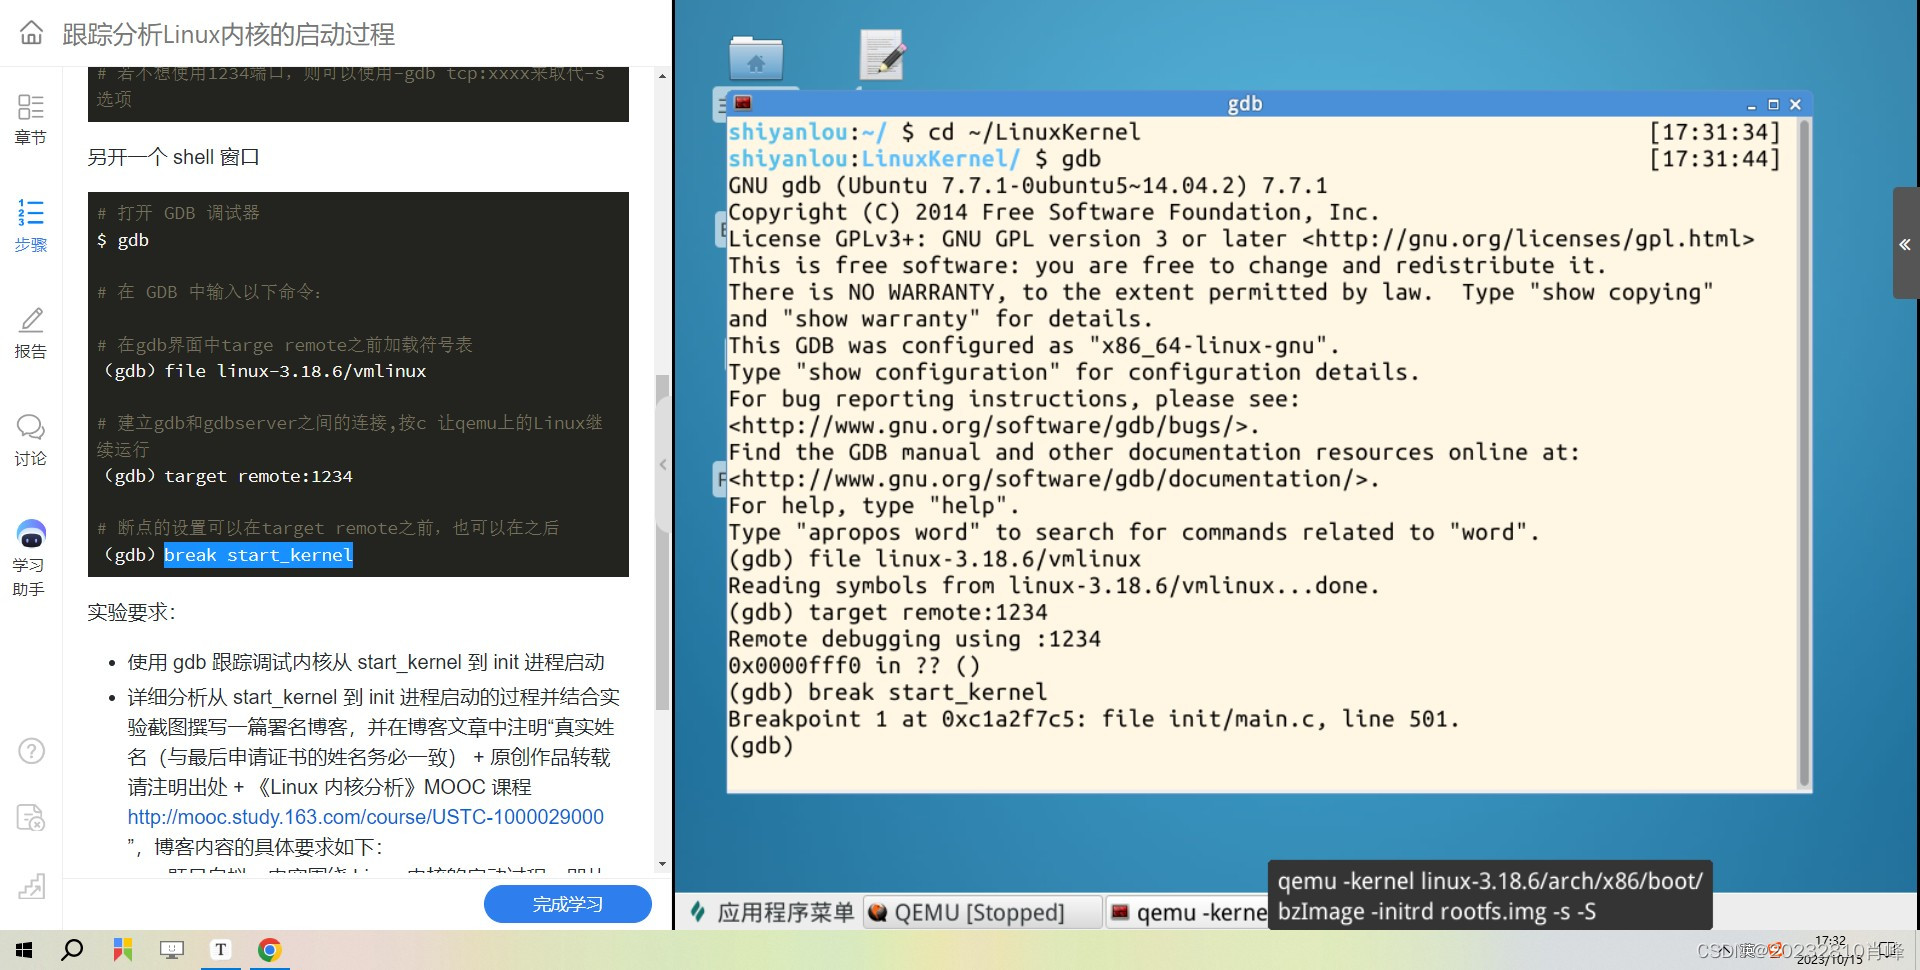Viewport: 1920px width, 970px height.
Task: Click the question-mark help icon
Action: pos(31,751)
